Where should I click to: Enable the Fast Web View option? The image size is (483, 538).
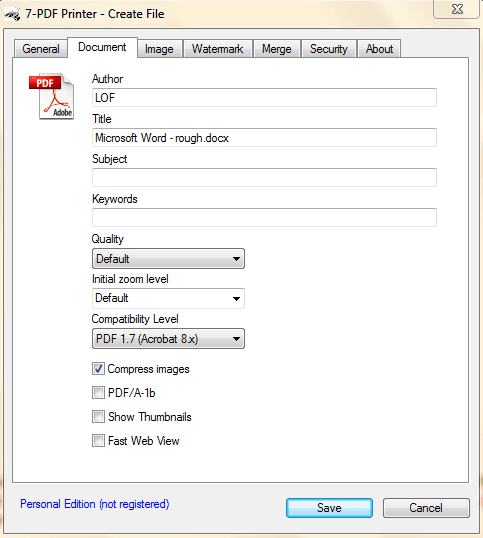pos(98,441)
